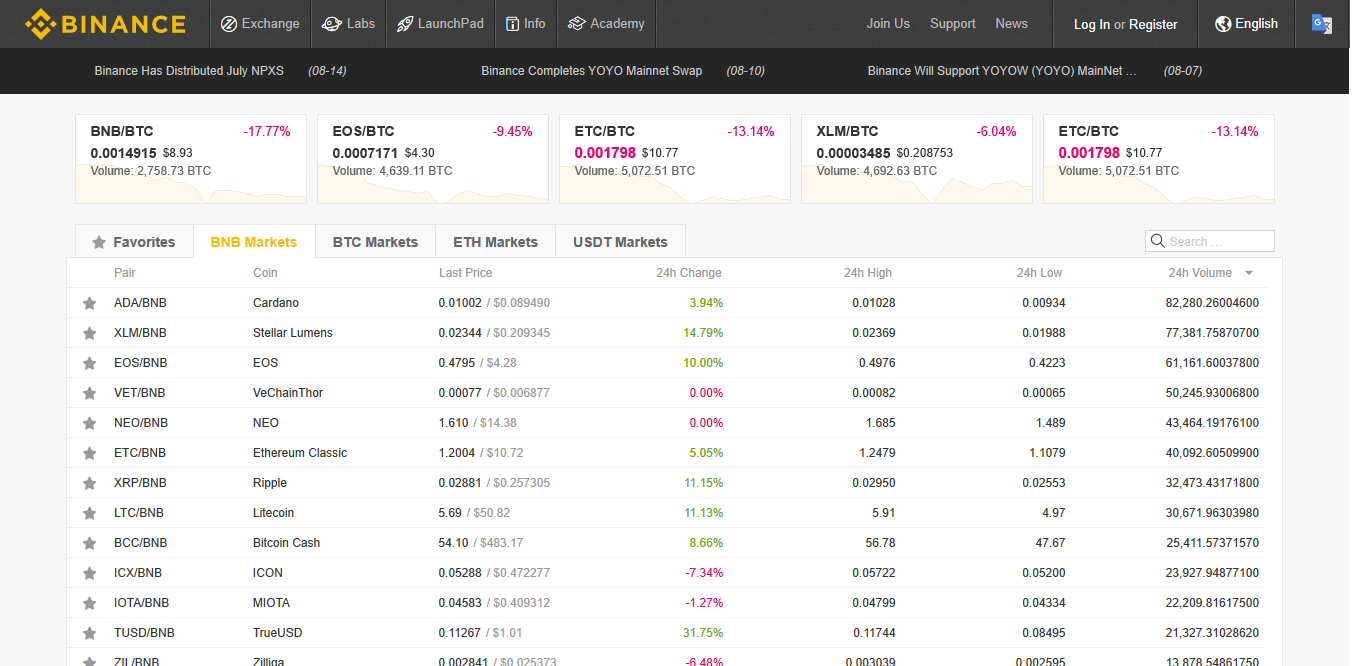The height and width of the screenshot is (666, 1366).
Task: Favorite the EOS/BNB pair star
Action: coord(89,363)
